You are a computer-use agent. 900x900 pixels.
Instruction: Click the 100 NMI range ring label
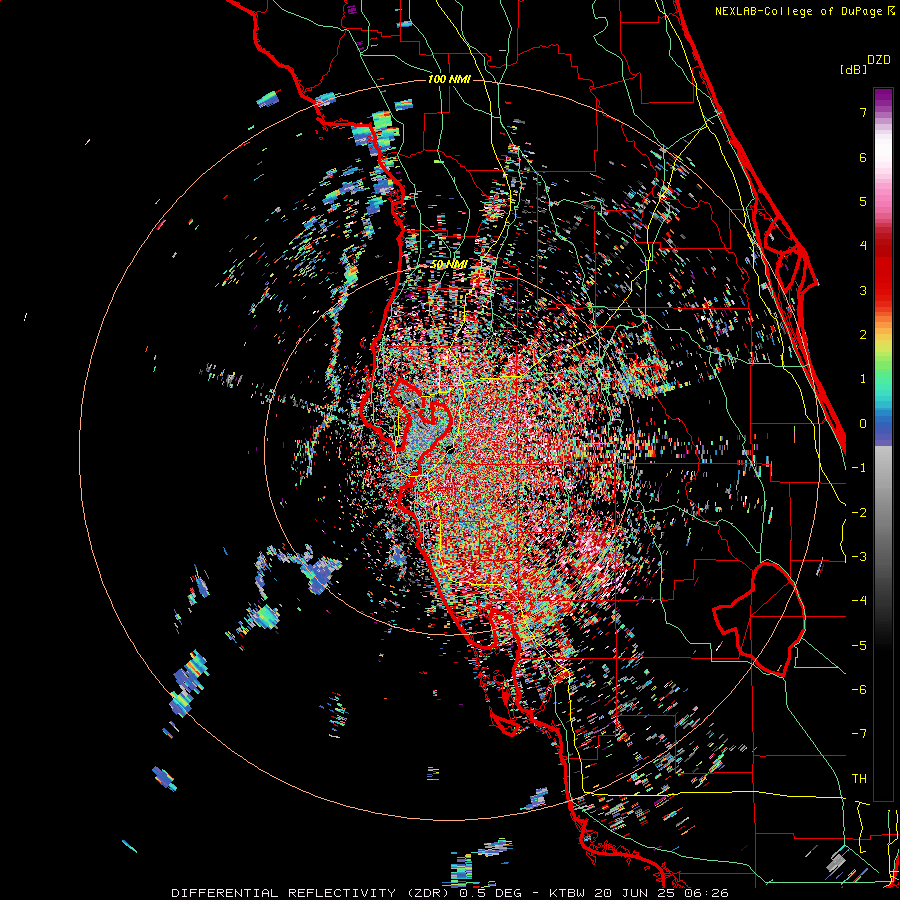coord(449,79)
